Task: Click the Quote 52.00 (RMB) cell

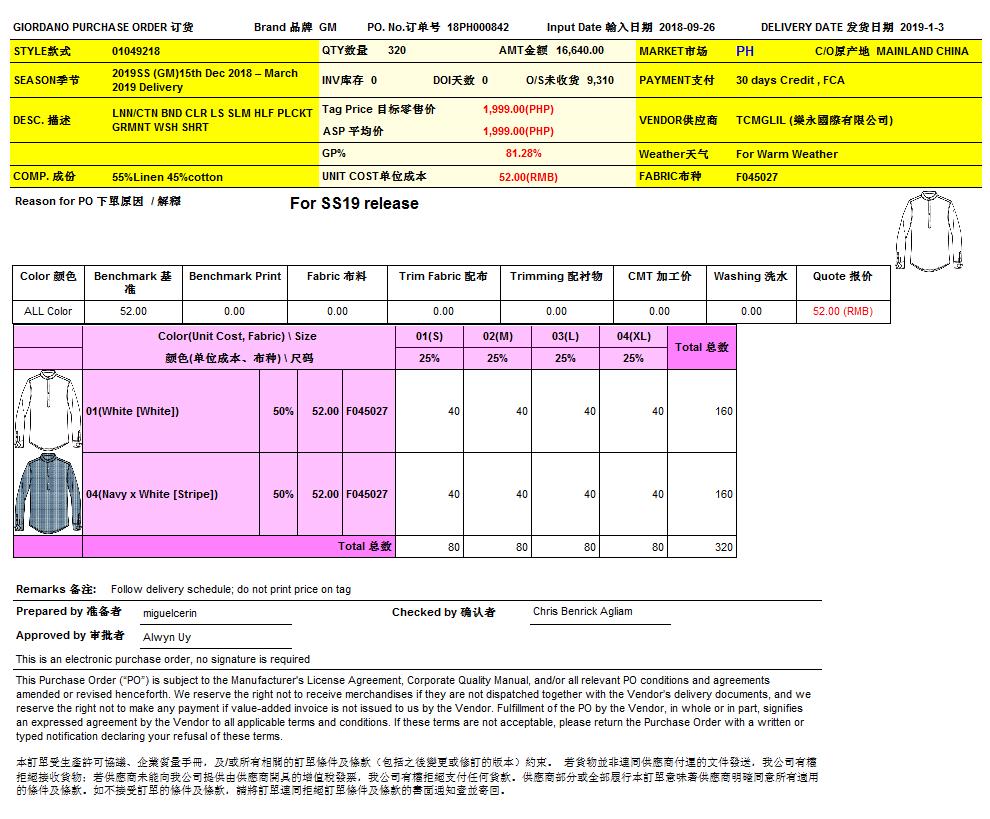Action: (x=842, y=311)
